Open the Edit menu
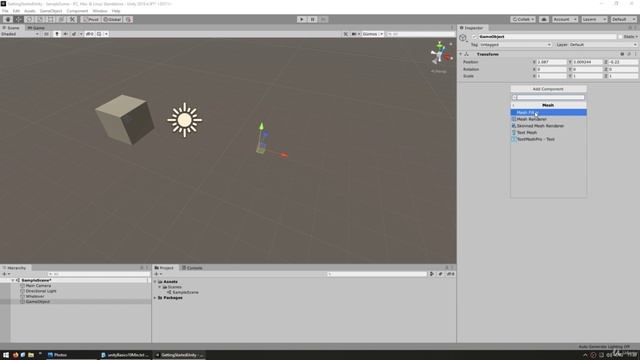The image size is (640, 360). pyautogui.click(x=16, y=11)
